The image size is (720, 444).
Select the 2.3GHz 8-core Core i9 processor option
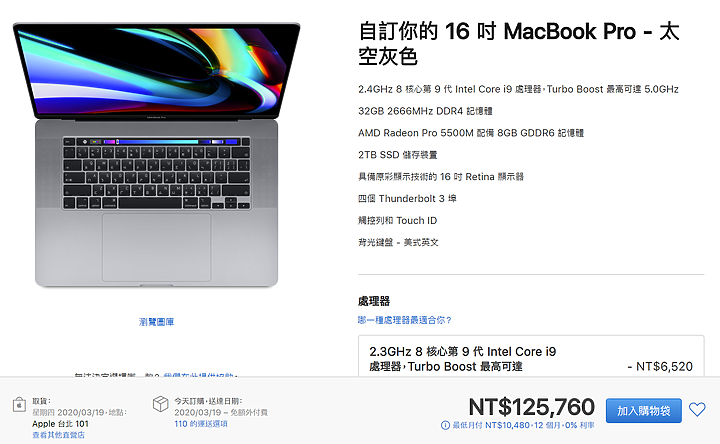tap(531, 357)
